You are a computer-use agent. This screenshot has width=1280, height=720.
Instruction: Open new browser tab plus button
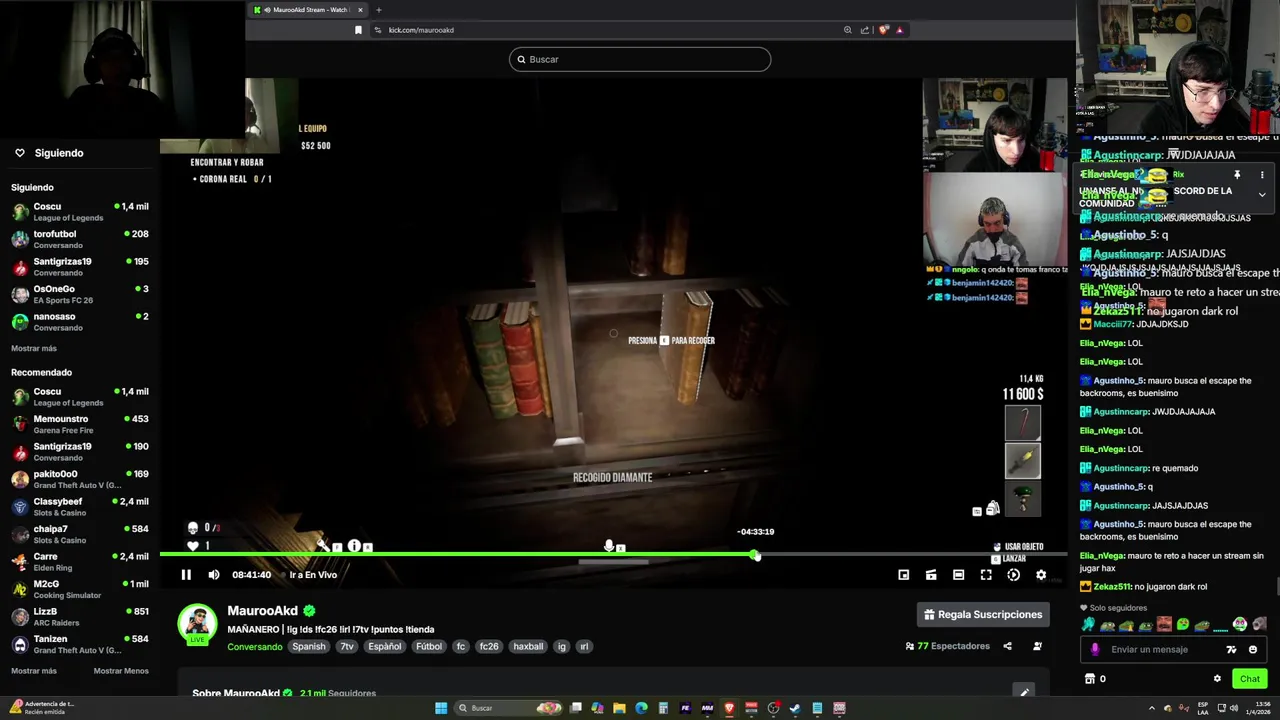378,10
